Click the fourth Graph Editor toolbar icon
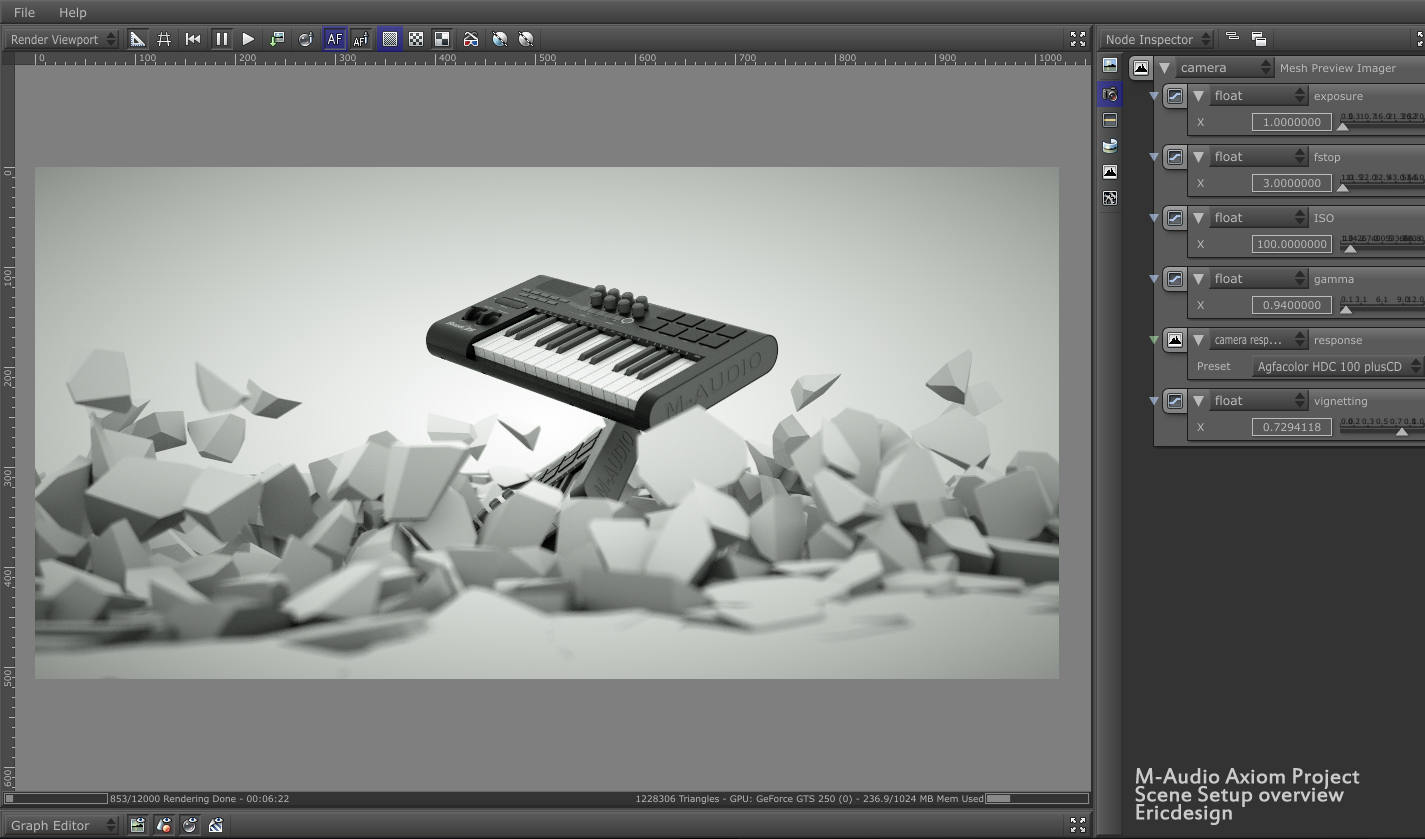 (216, 825)
